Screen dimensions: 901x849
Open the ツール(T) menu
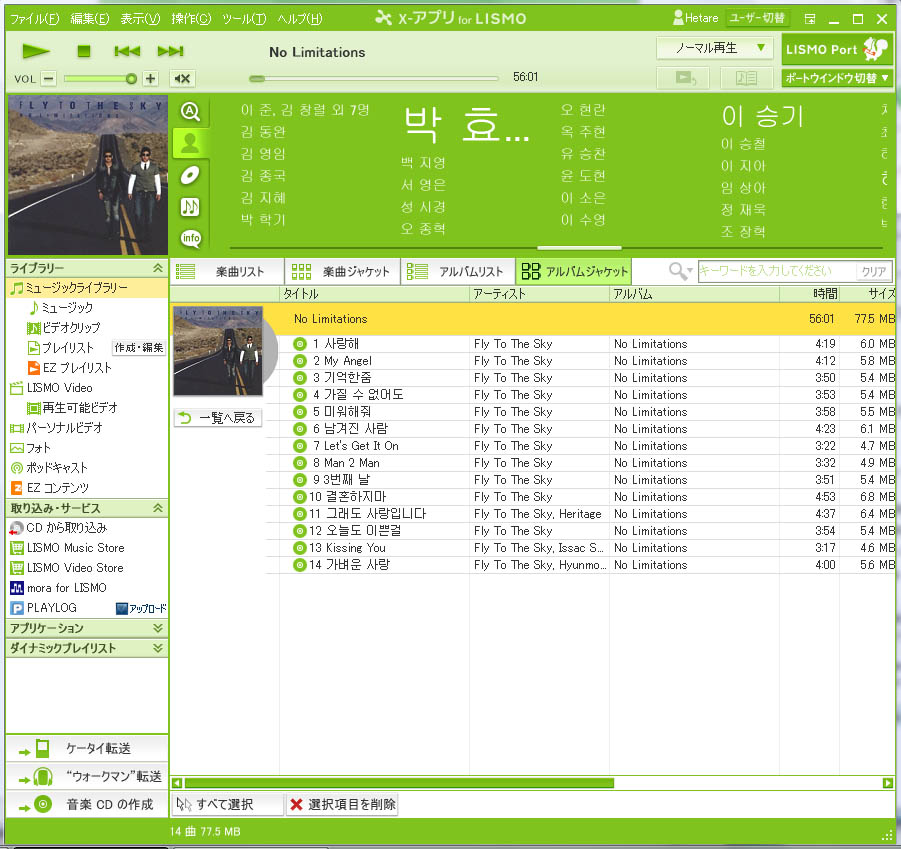(x=244, y=19)
